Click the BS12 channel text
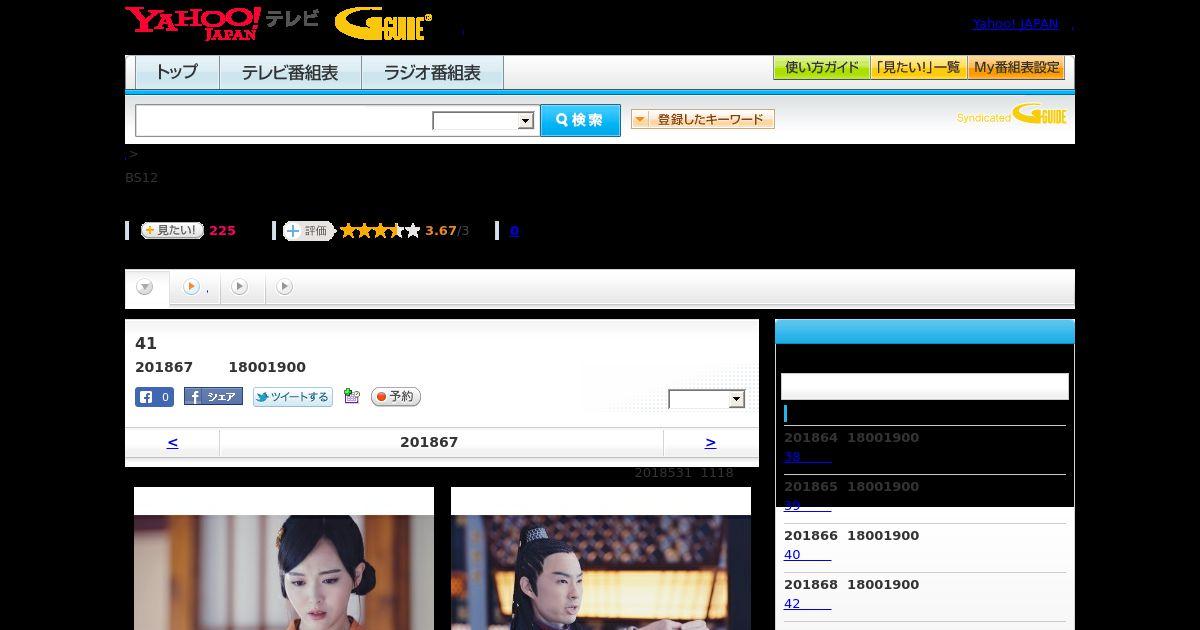The height and width of the screenshot is (630, 1200). pyautogui.click(x=141, y=178)
